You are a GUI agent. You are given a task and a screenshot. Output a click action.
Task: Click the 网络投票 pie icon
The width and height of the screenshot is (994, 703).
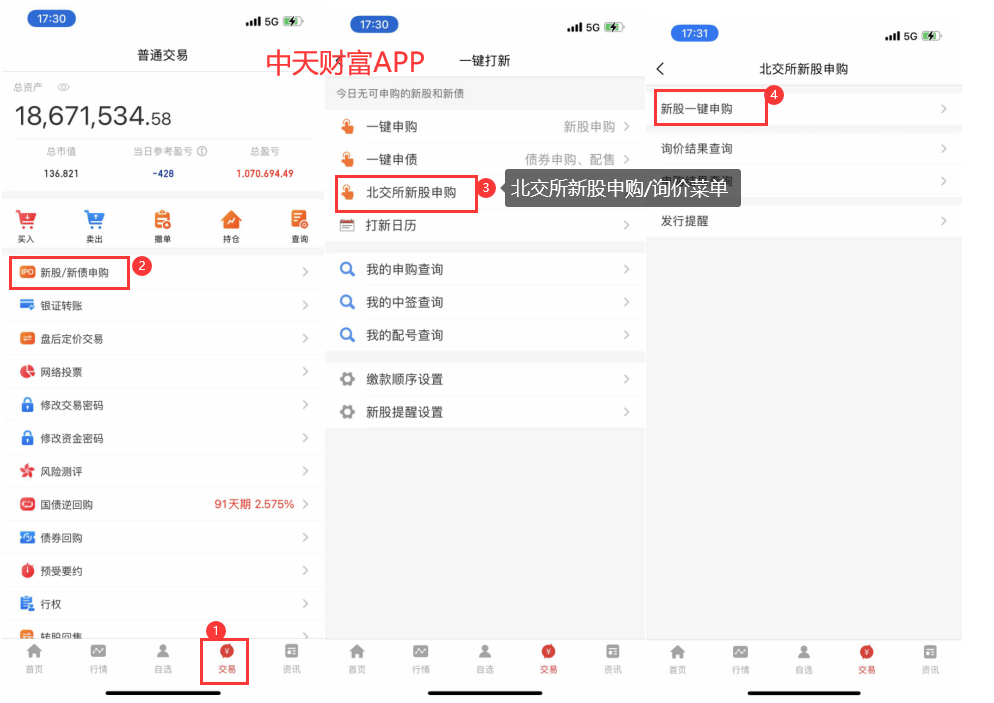[27, 371]
